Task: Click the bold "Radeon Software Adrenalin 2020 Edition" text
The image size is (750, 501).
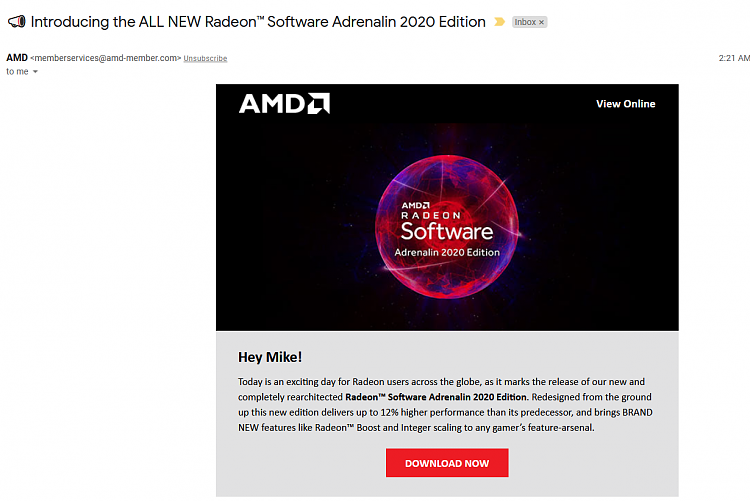Action: tap(436, 397)
